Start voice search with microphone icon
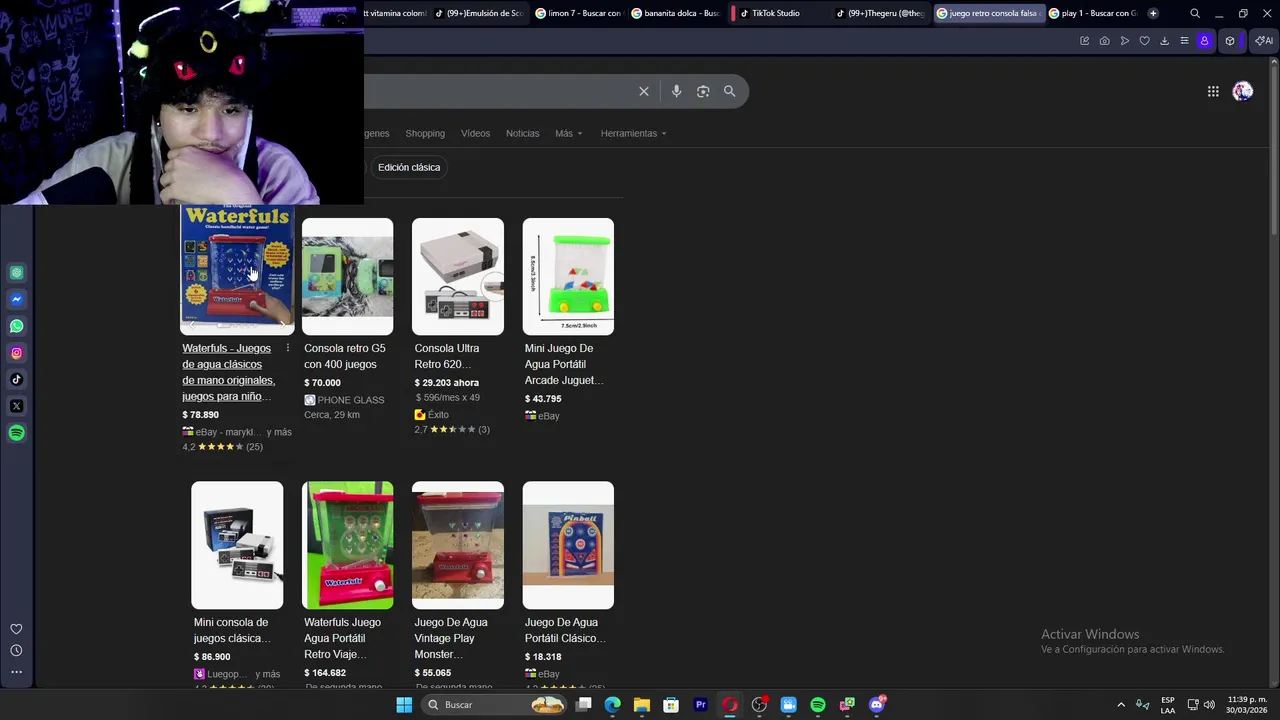The height and width of the screenshot is (720, 1280). [x=676, y=91]
